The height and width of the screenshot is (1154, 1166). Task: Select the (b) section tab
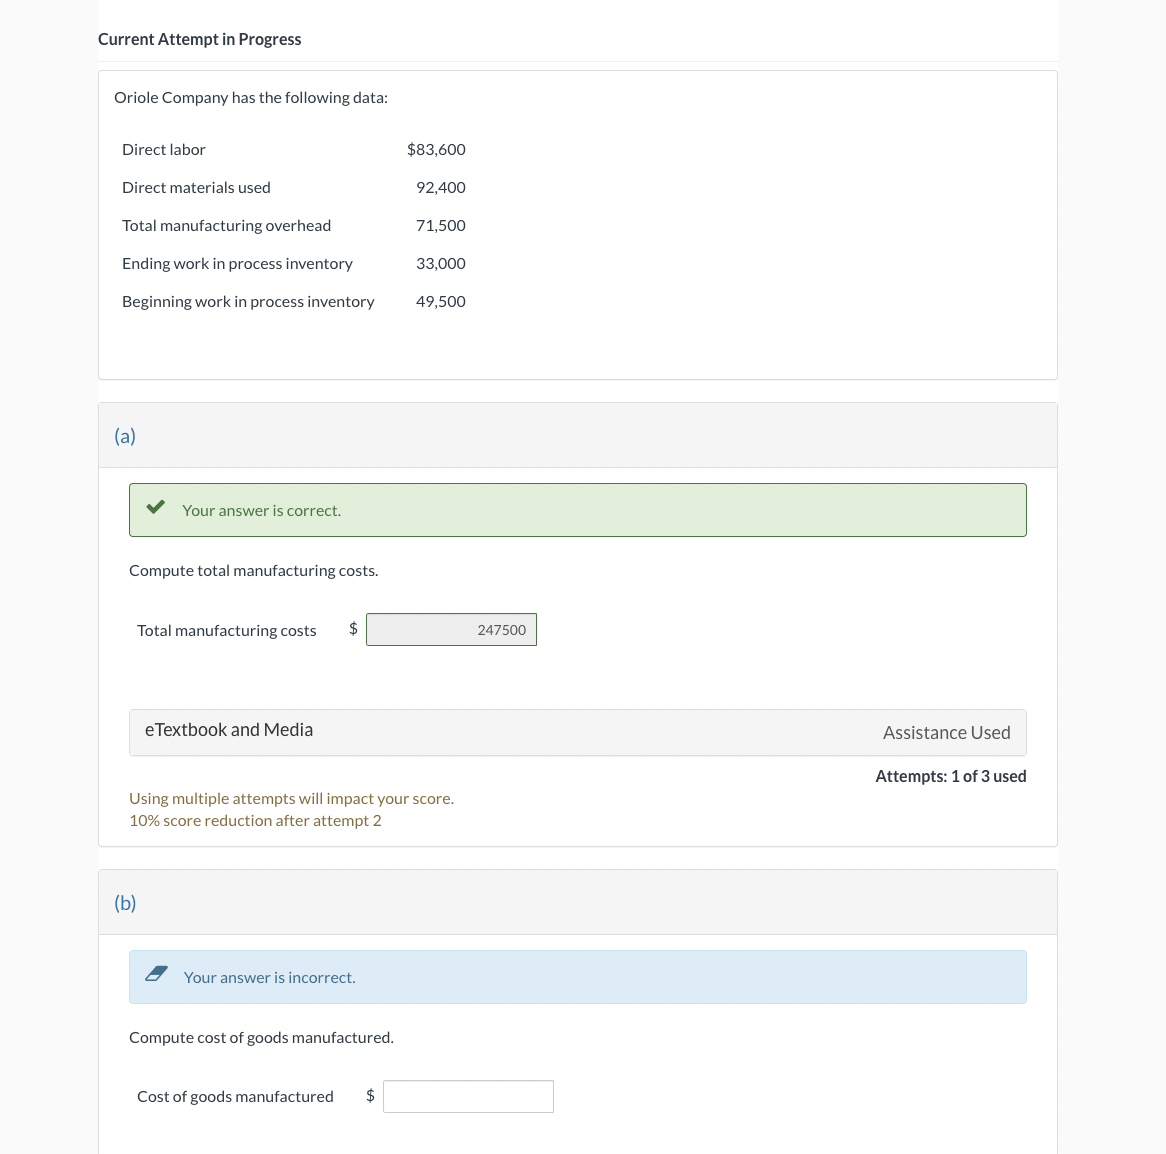click(125, 902)
